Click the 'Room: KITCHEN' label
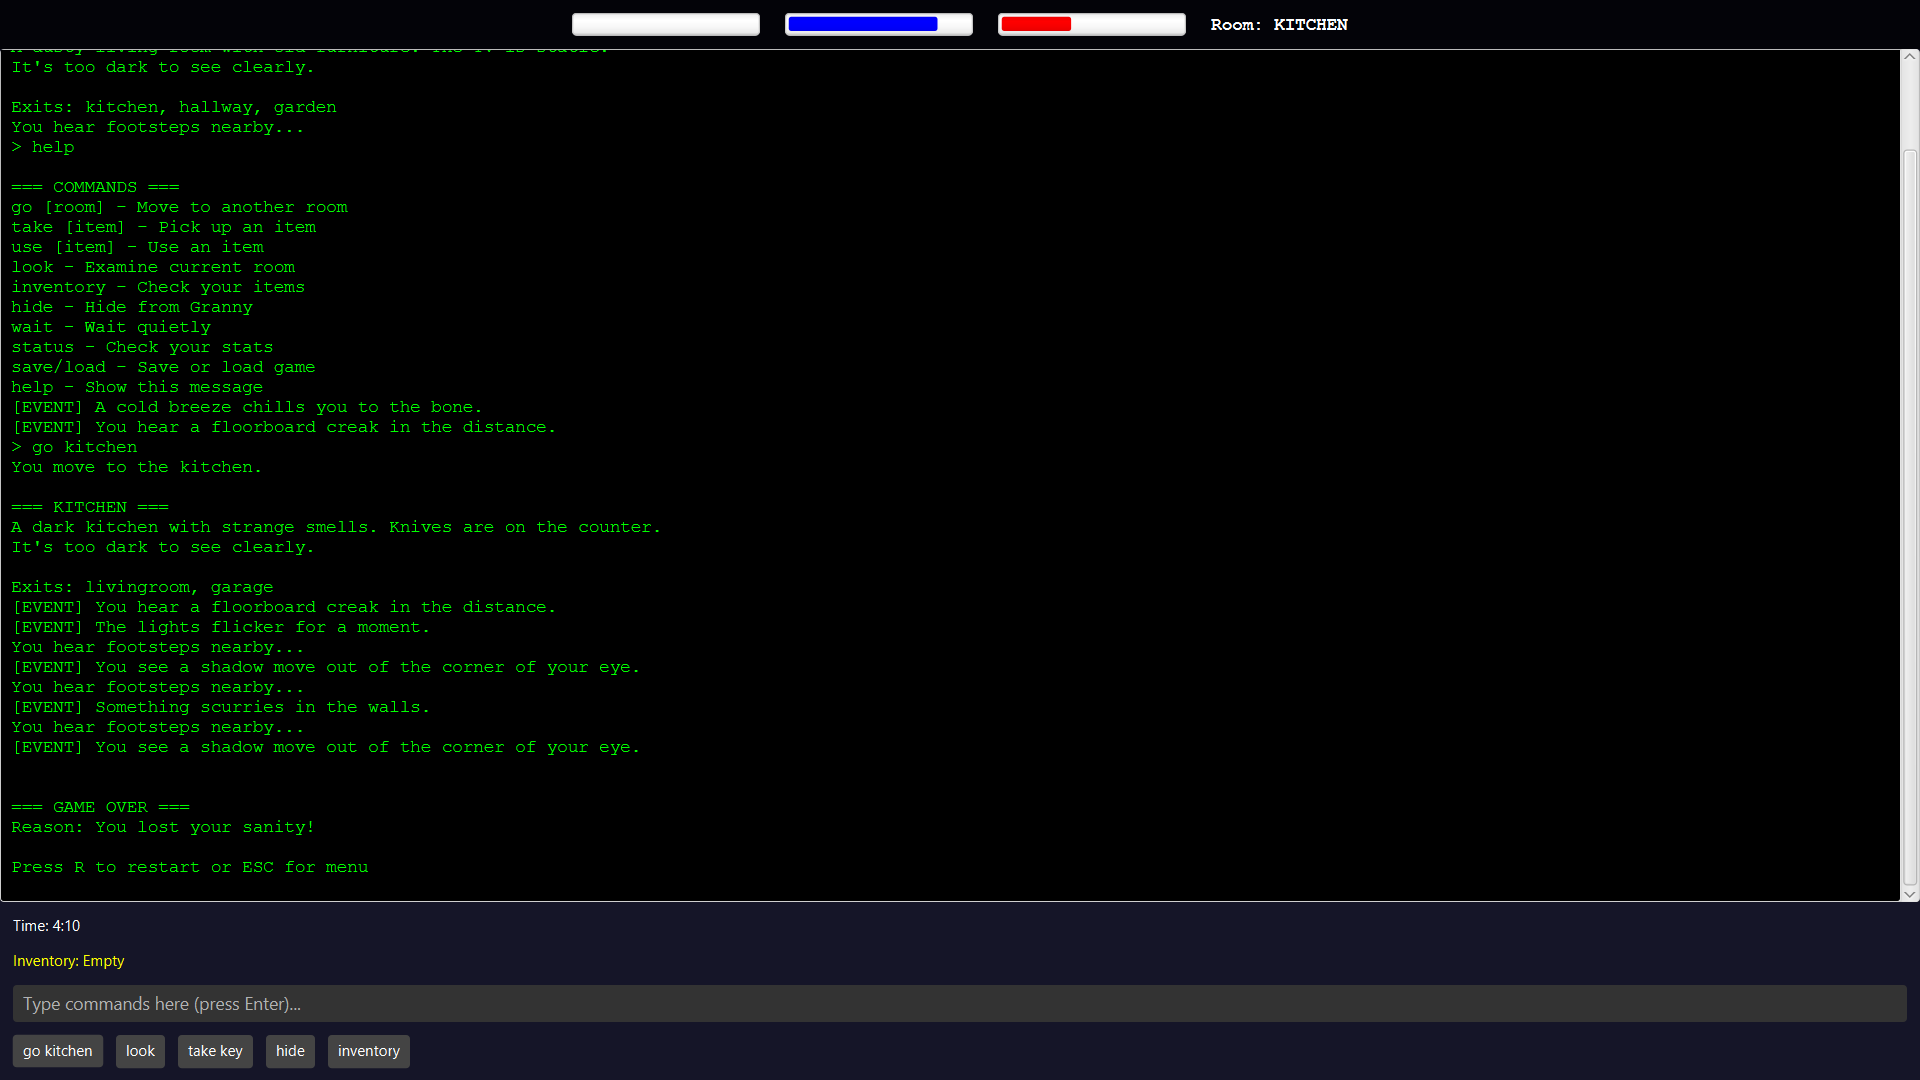Viewport: 1920px width, 1080px height. tap(1278, 25)
